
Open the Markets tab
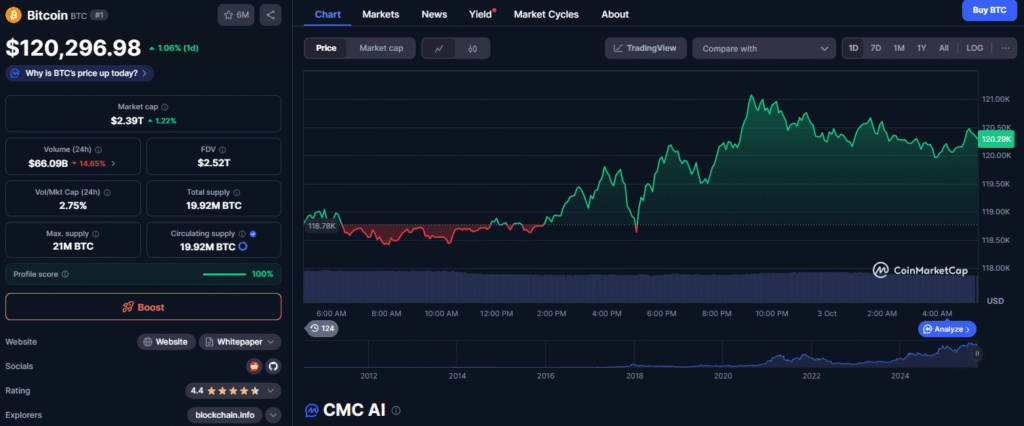click(381, 14)
